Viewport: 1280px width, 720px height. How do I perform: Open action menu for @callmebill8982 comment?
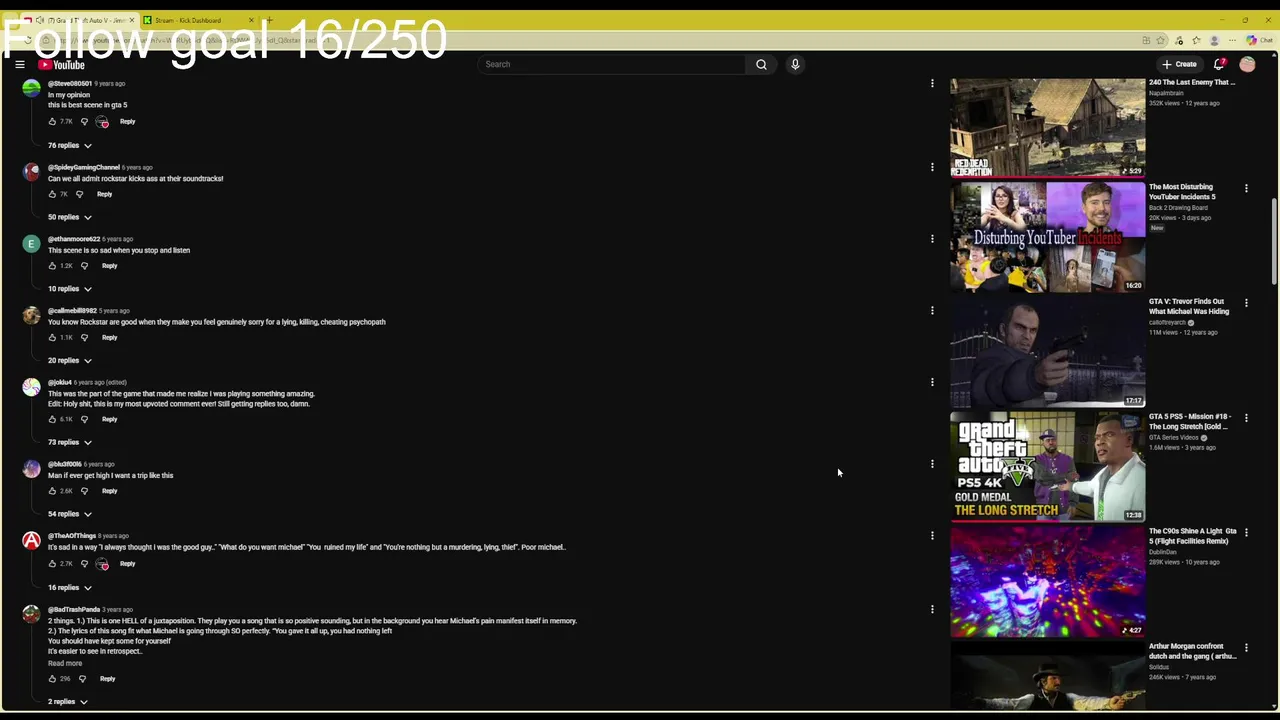932,311
